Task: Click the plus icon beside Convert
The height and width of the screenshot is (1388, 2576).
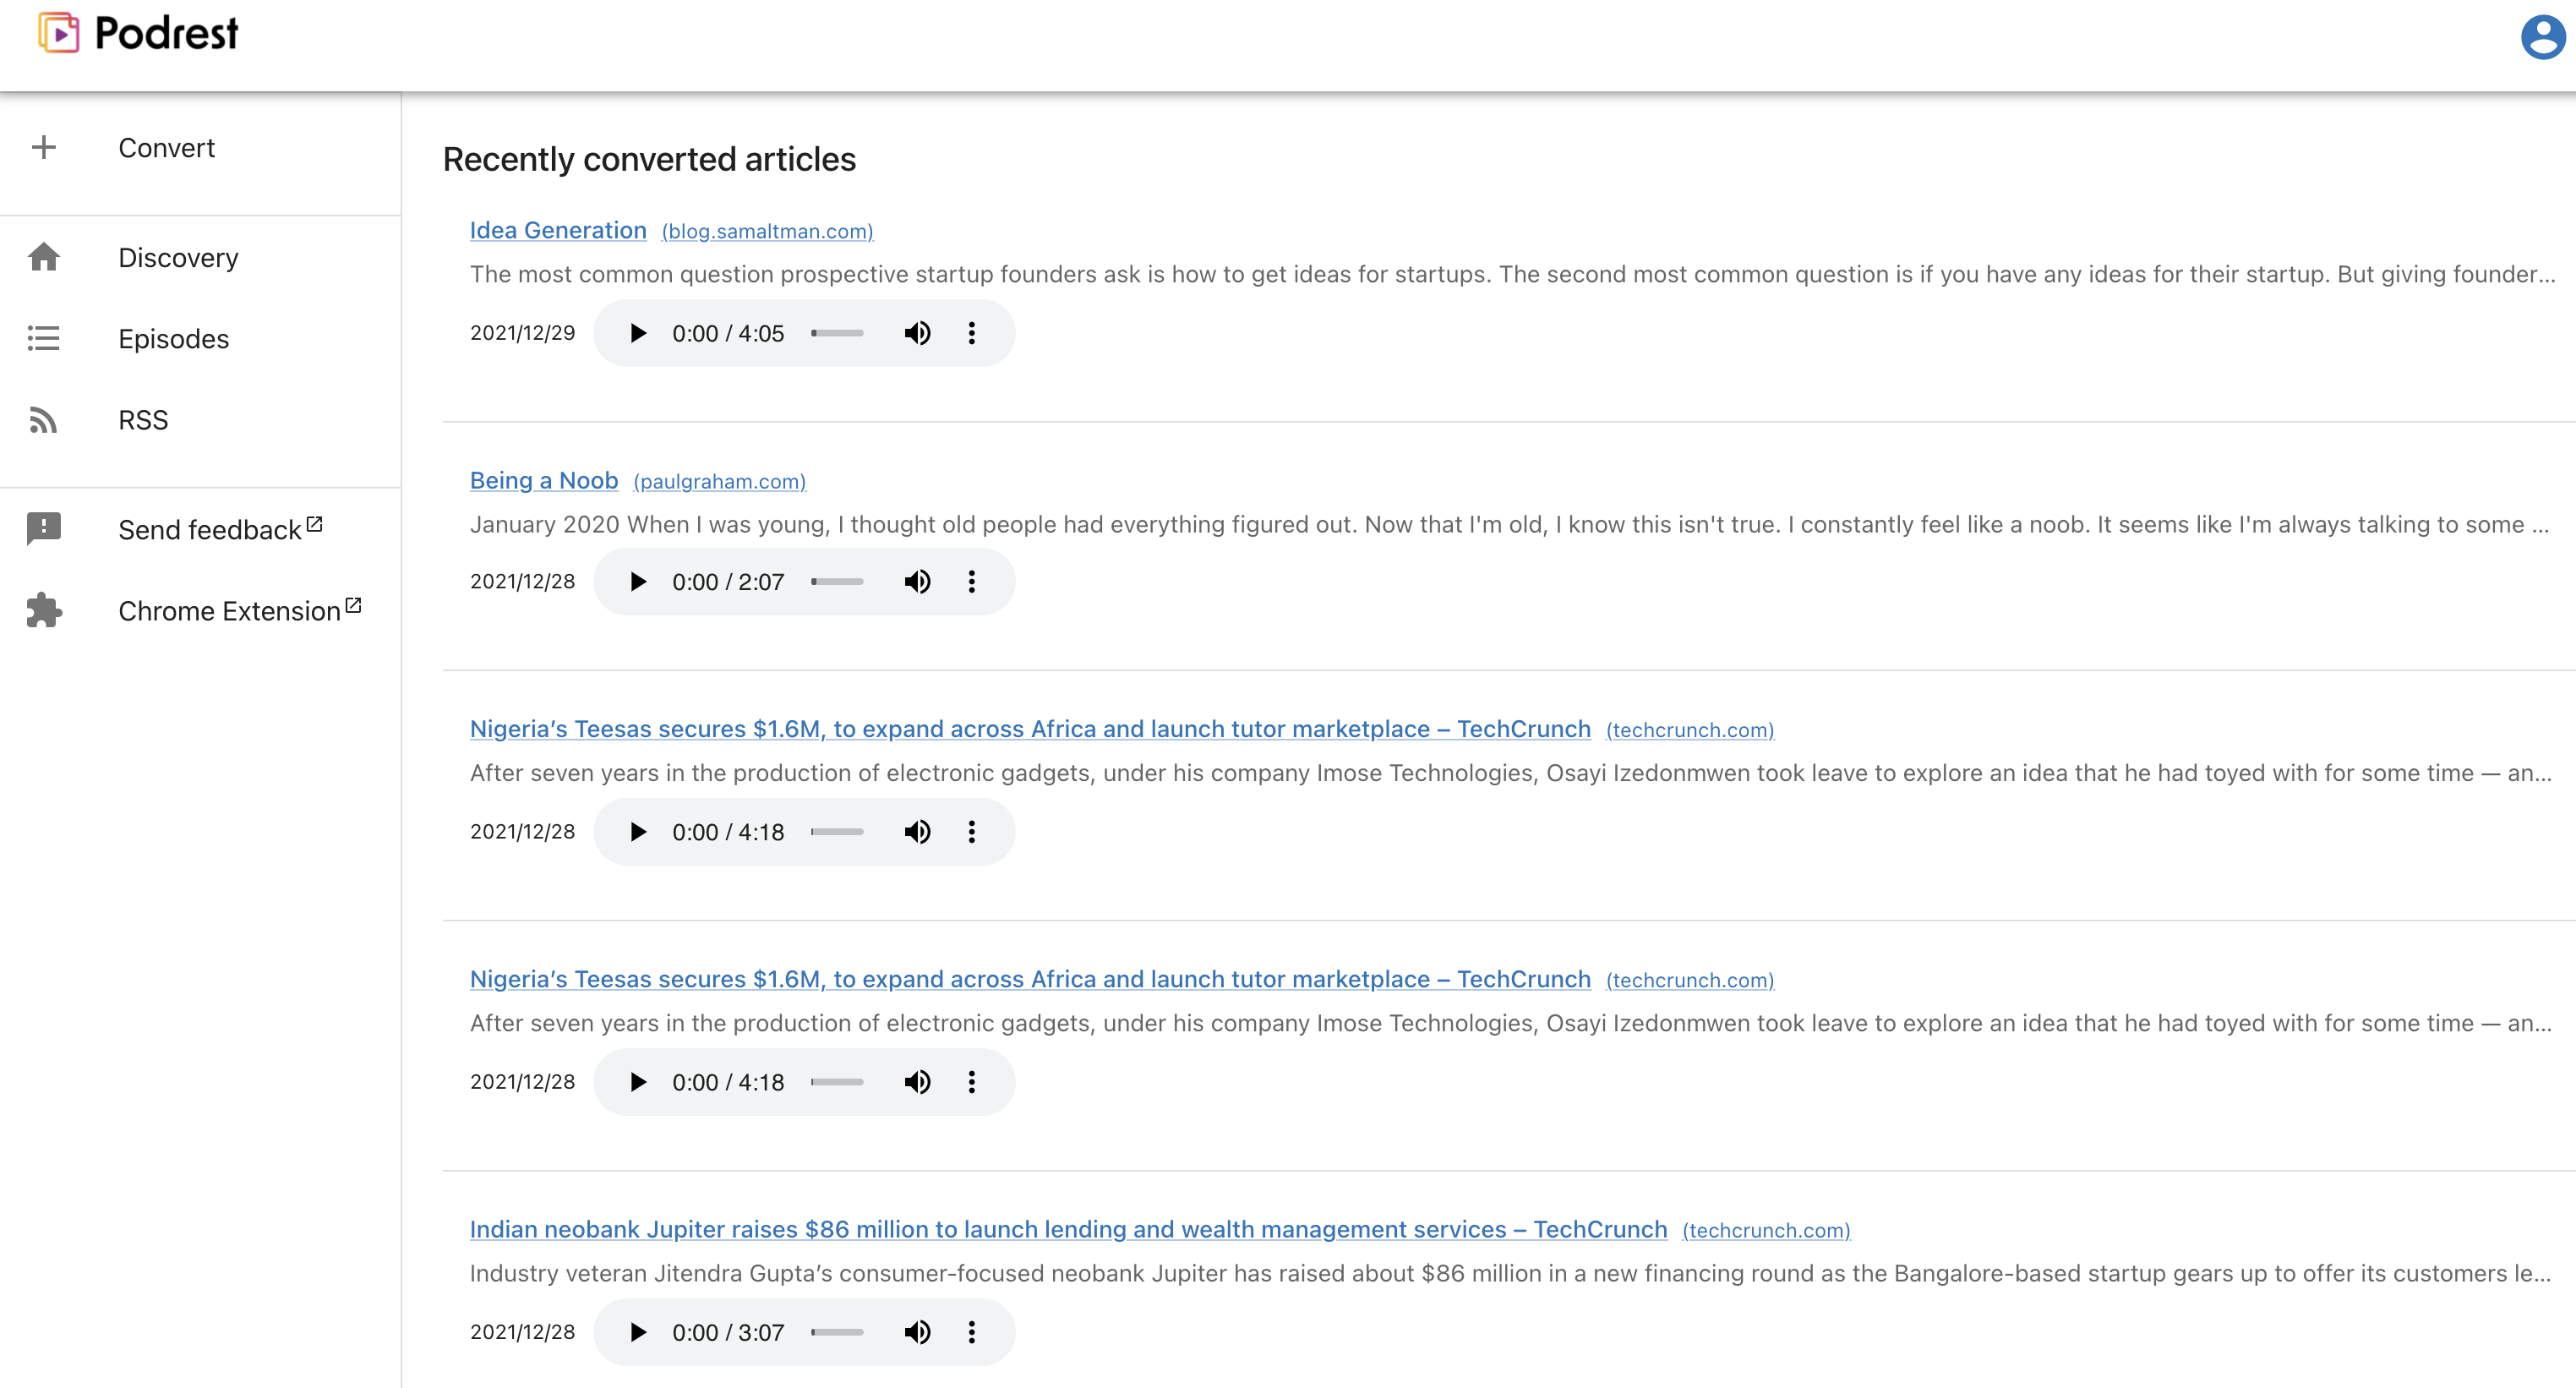Action: (44, 148)
